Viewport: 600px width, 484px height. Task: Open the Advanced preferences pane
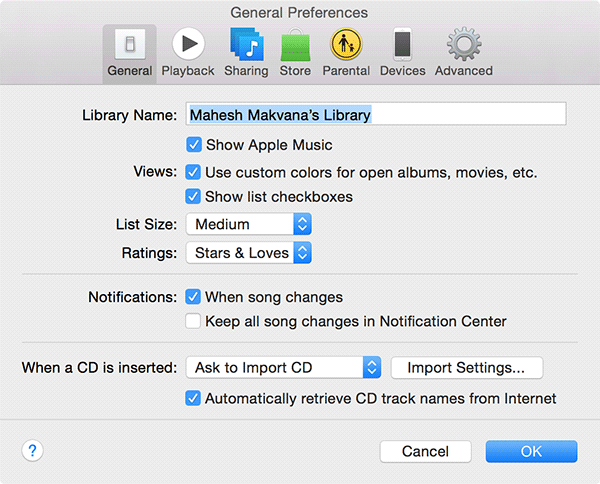pyautogui.click(x=464, y=53)
